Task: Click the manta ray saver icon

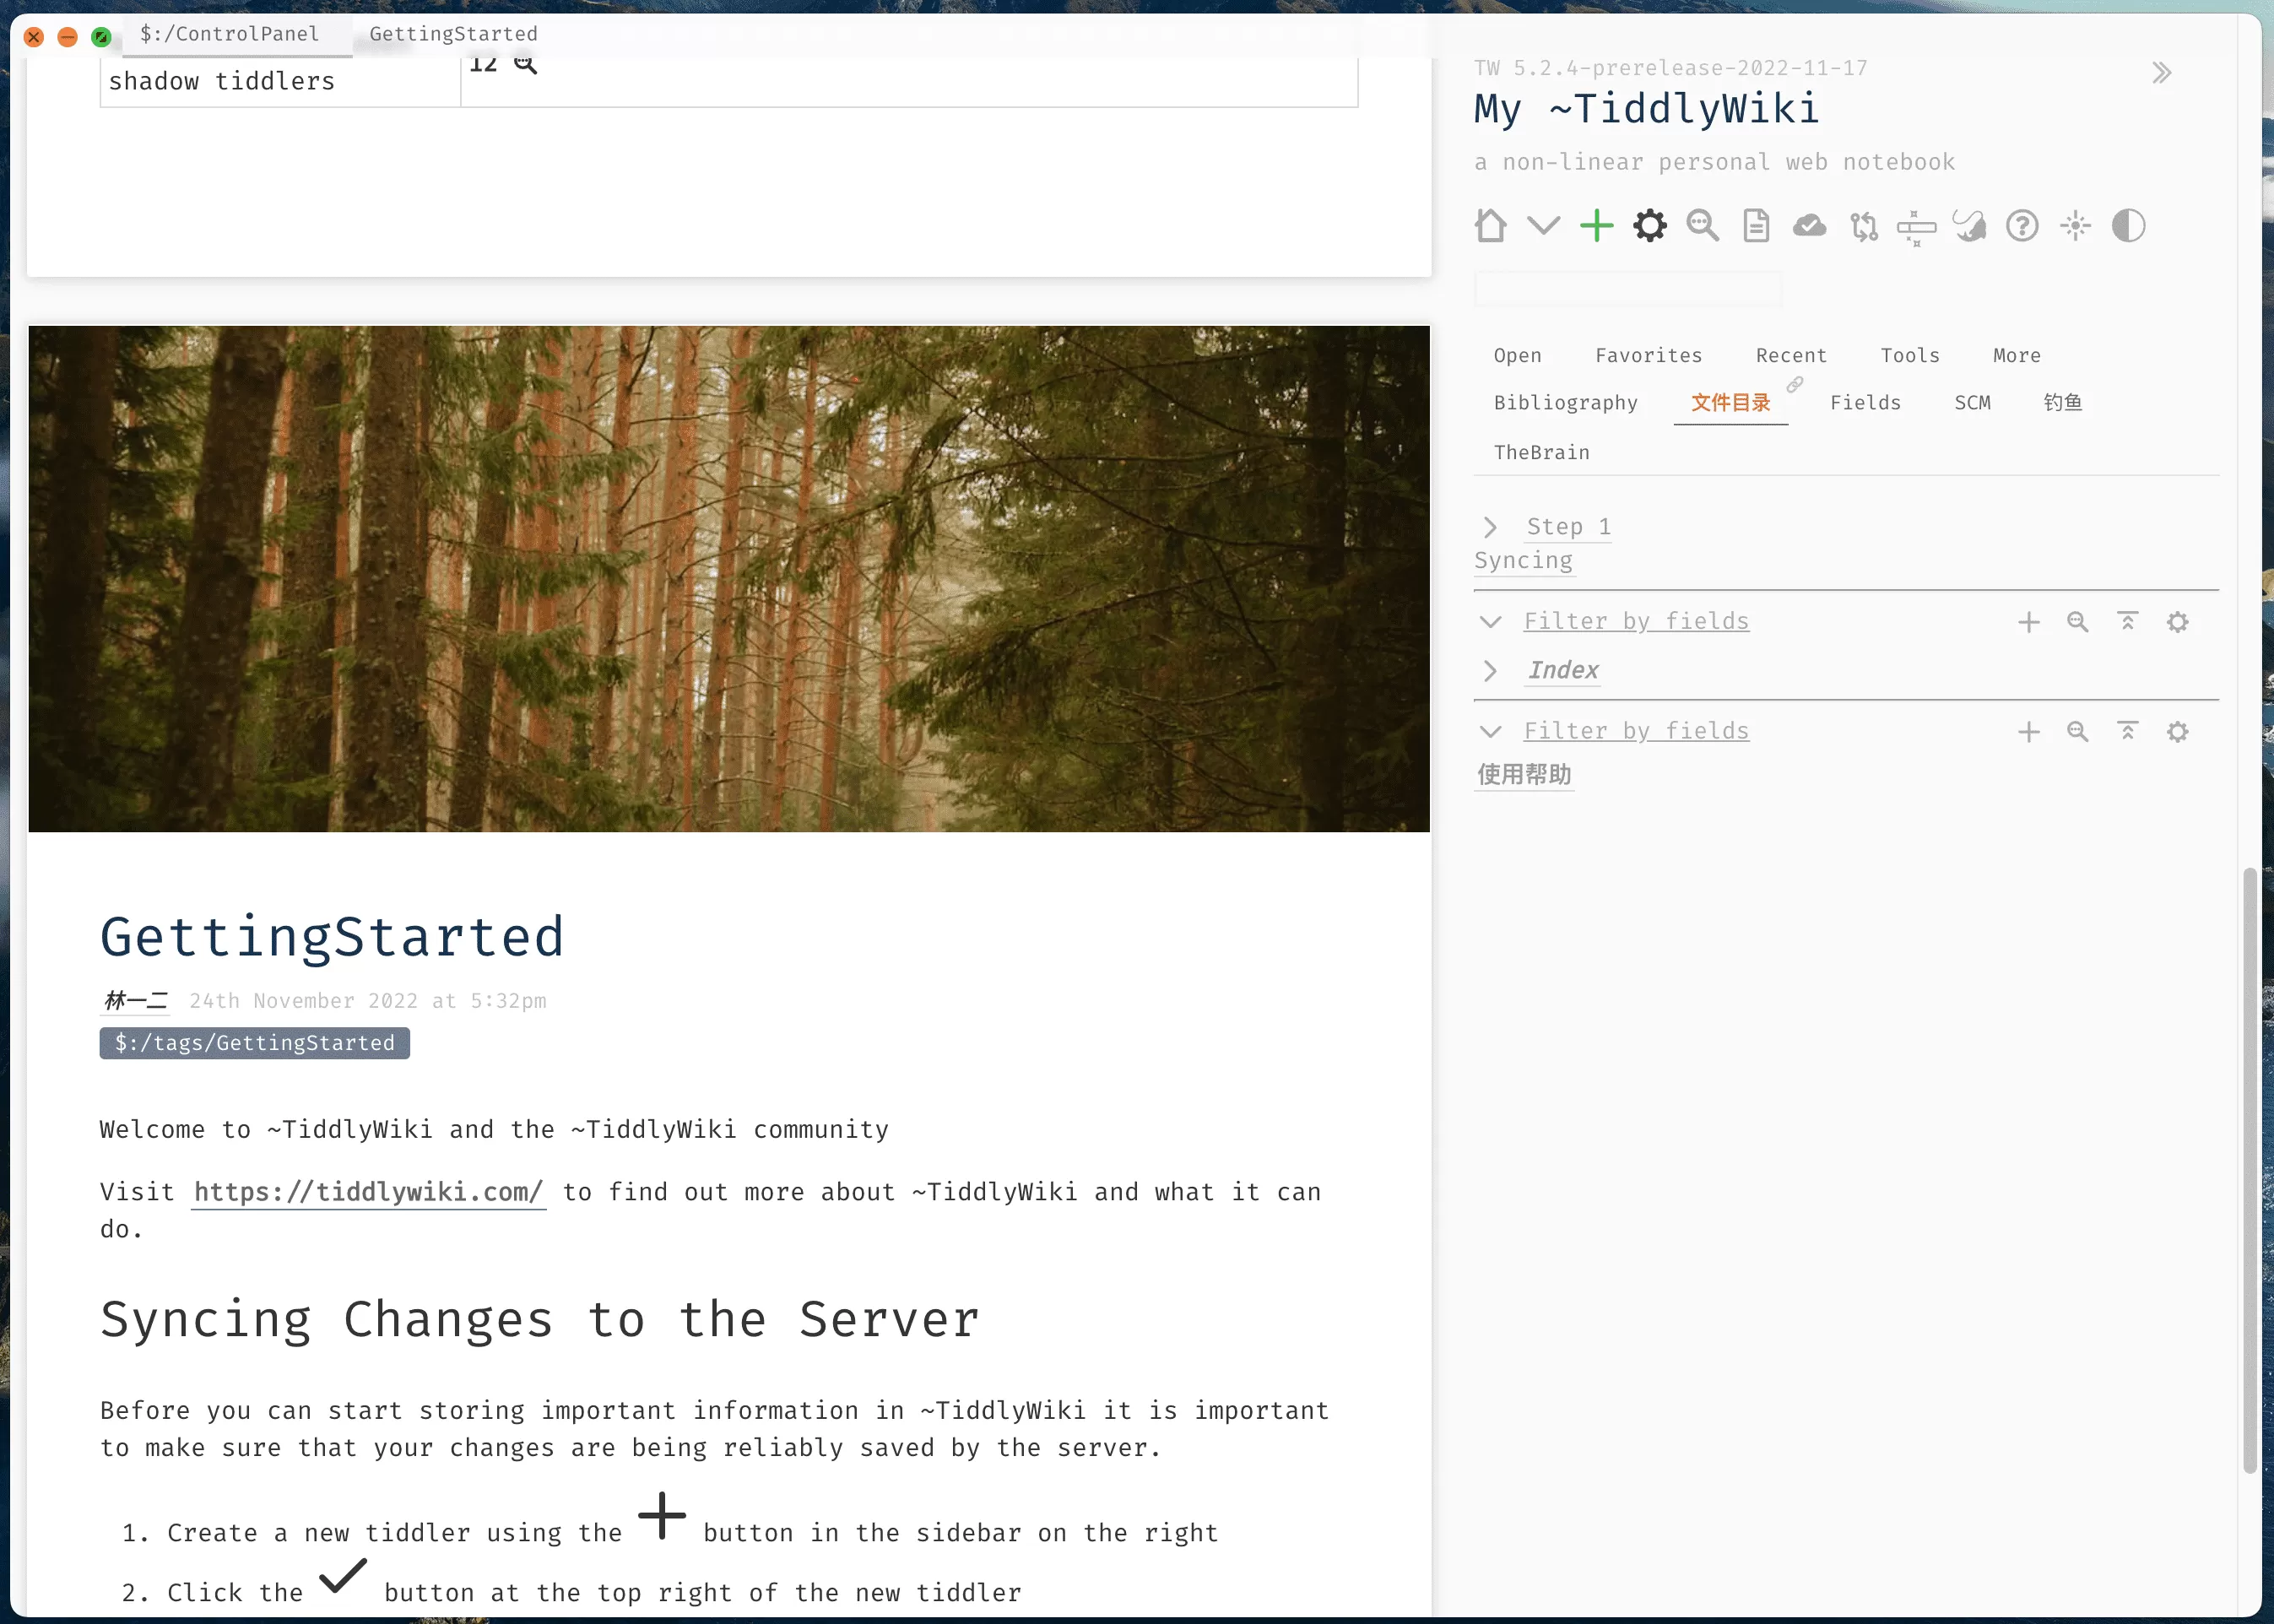Action: click(1969, 226)
